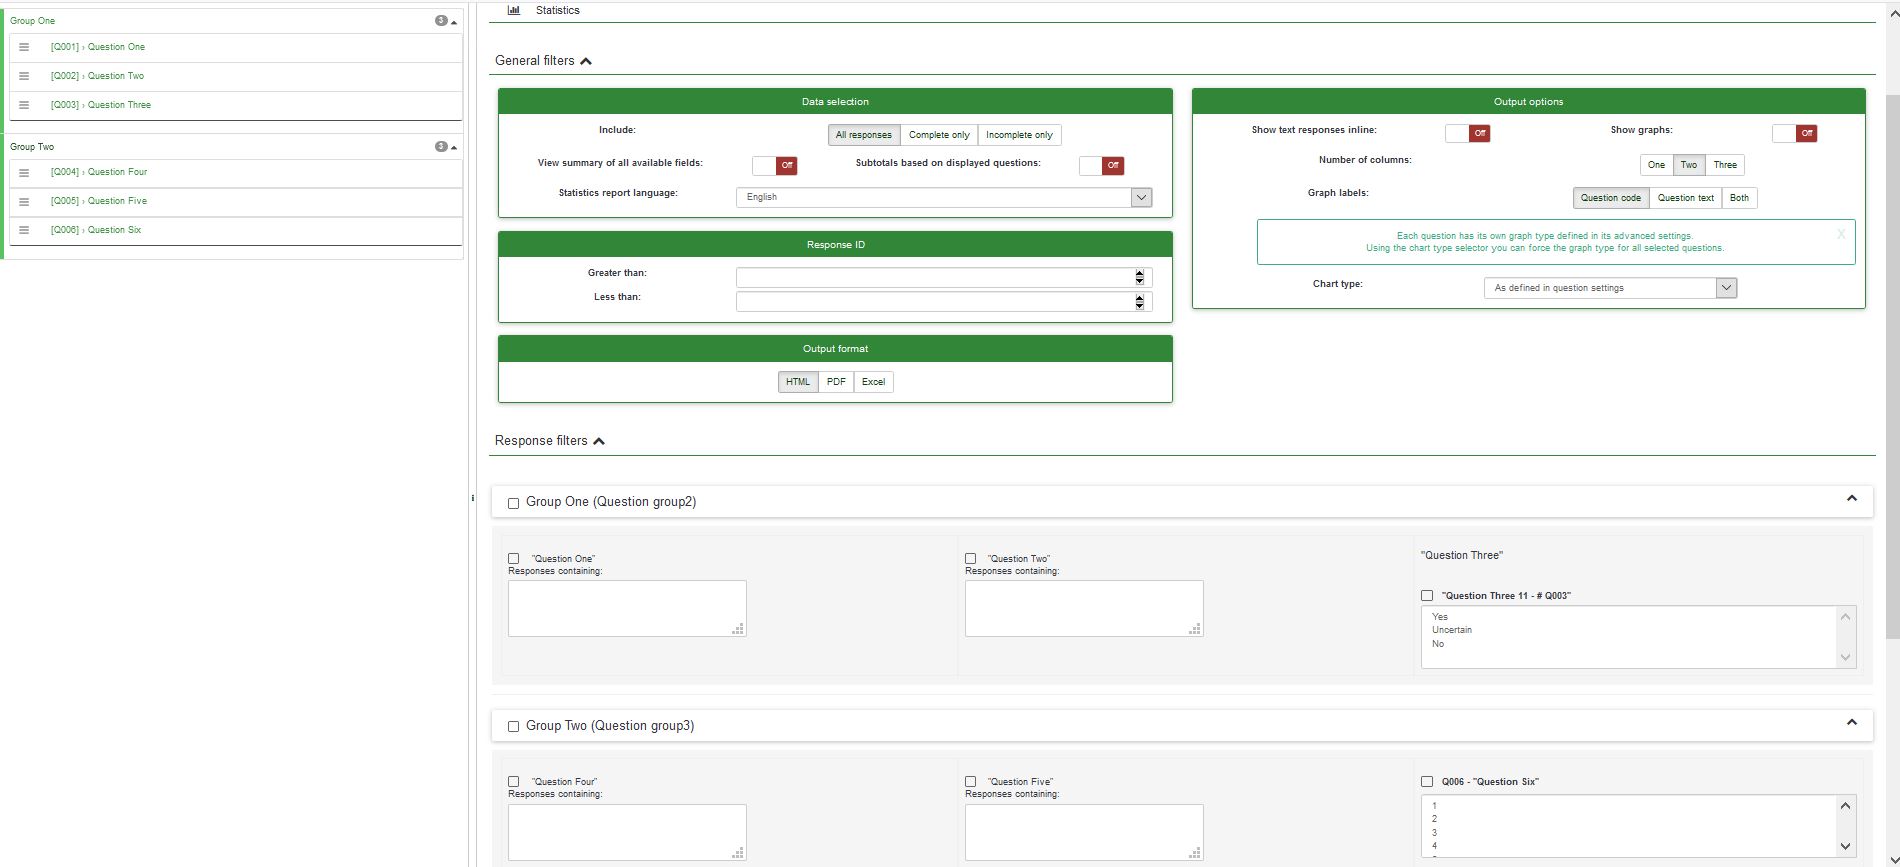
Task: Collapse Group Two in the sidebar
Action: pyautogui.click(x=454, y=147)
